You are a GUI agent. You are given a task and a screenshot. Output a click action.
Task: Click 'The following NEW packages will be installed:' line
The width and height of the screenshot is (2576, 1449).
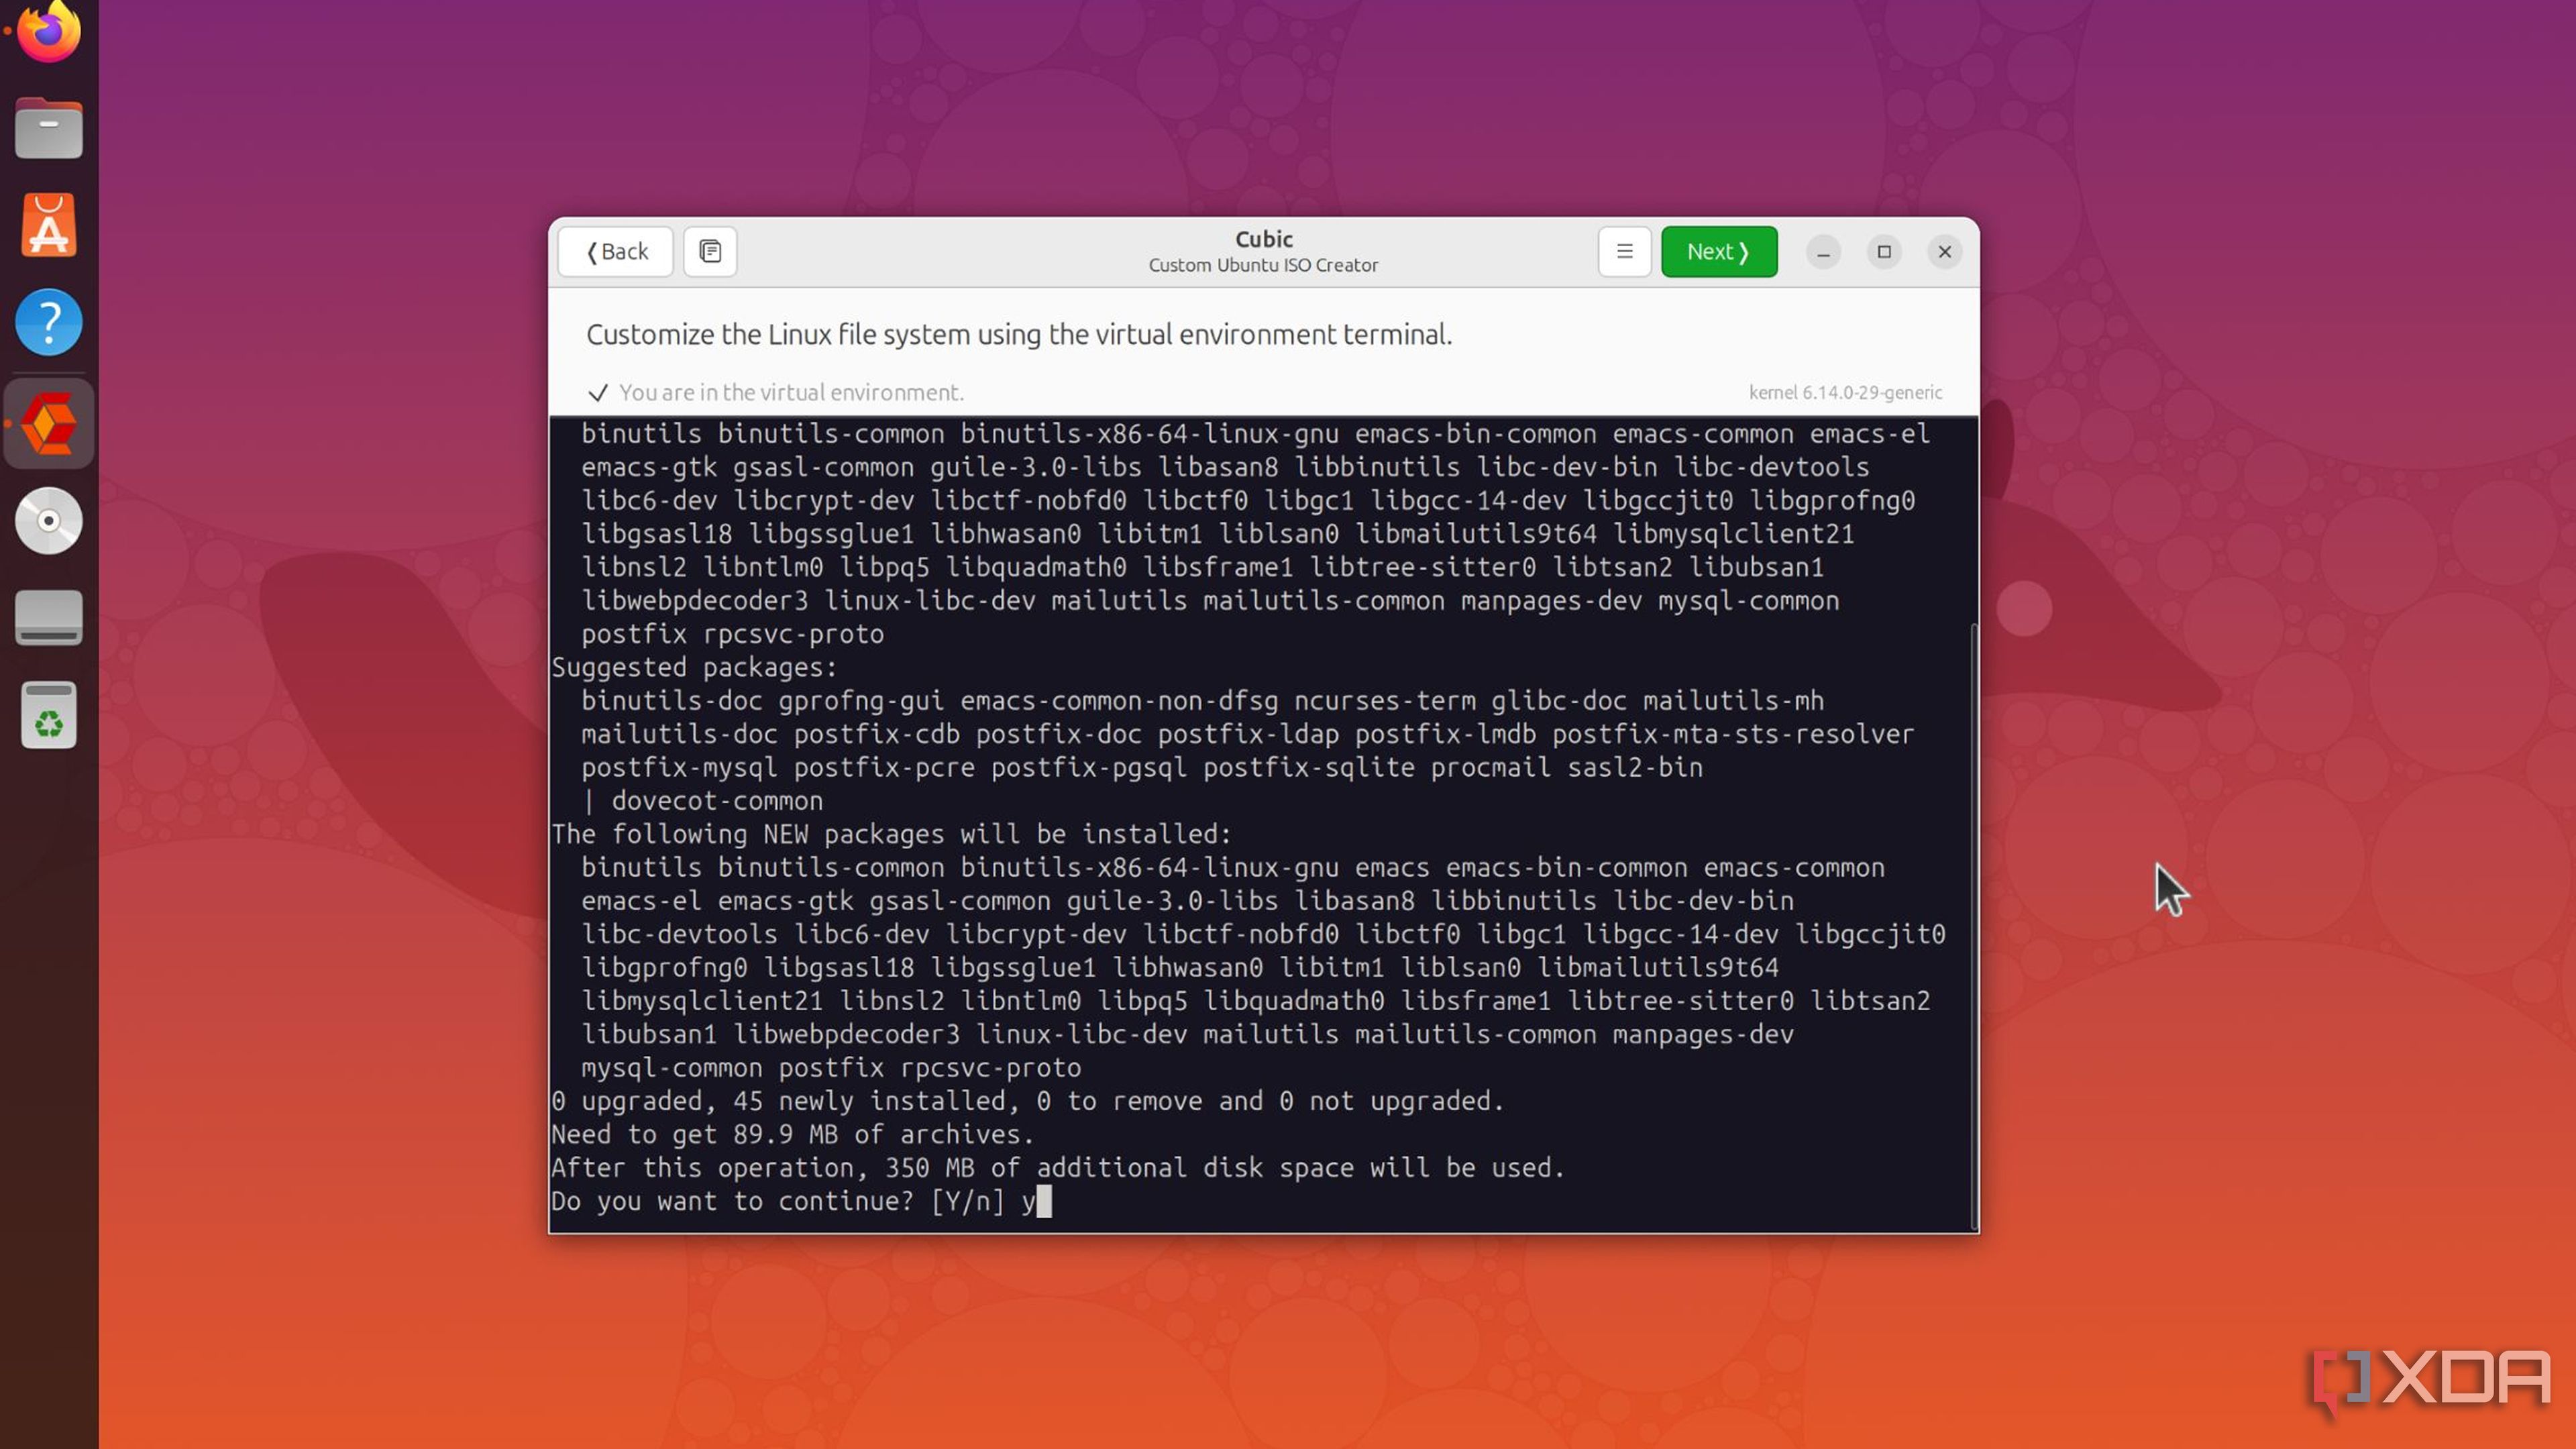click(891, 834)
